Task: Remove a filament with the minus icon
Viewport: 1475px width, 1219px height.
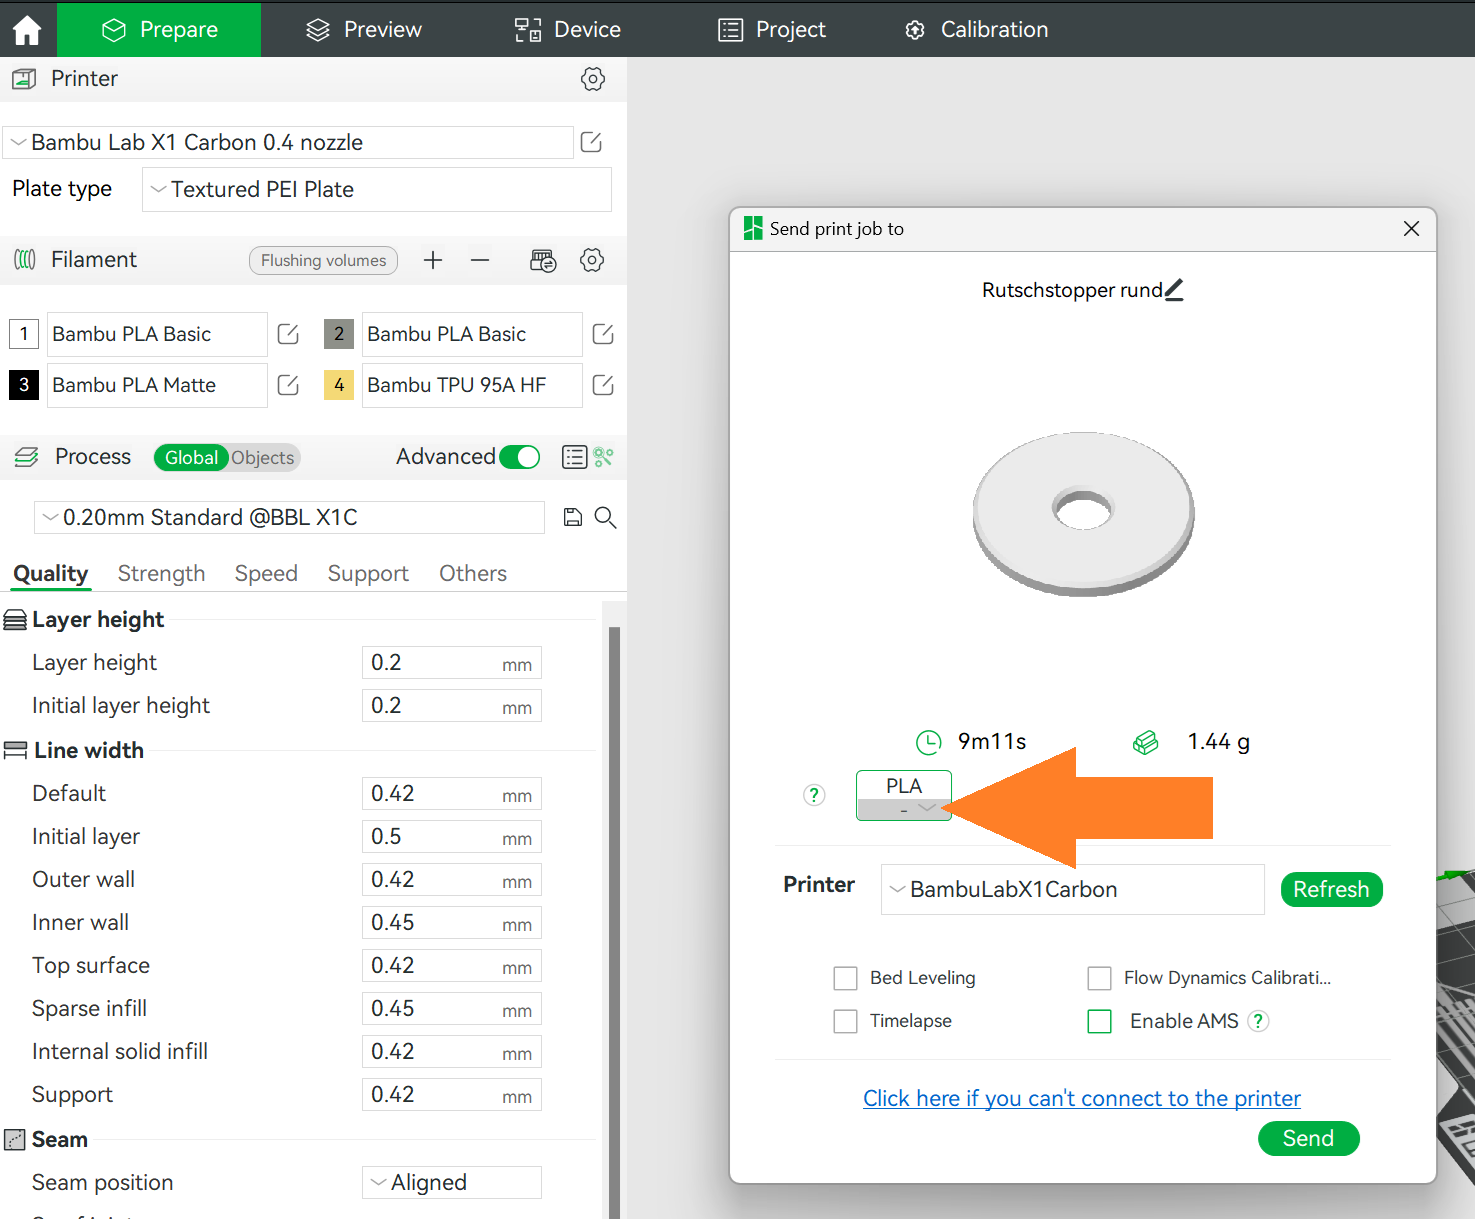Action: tap(480, 260)
